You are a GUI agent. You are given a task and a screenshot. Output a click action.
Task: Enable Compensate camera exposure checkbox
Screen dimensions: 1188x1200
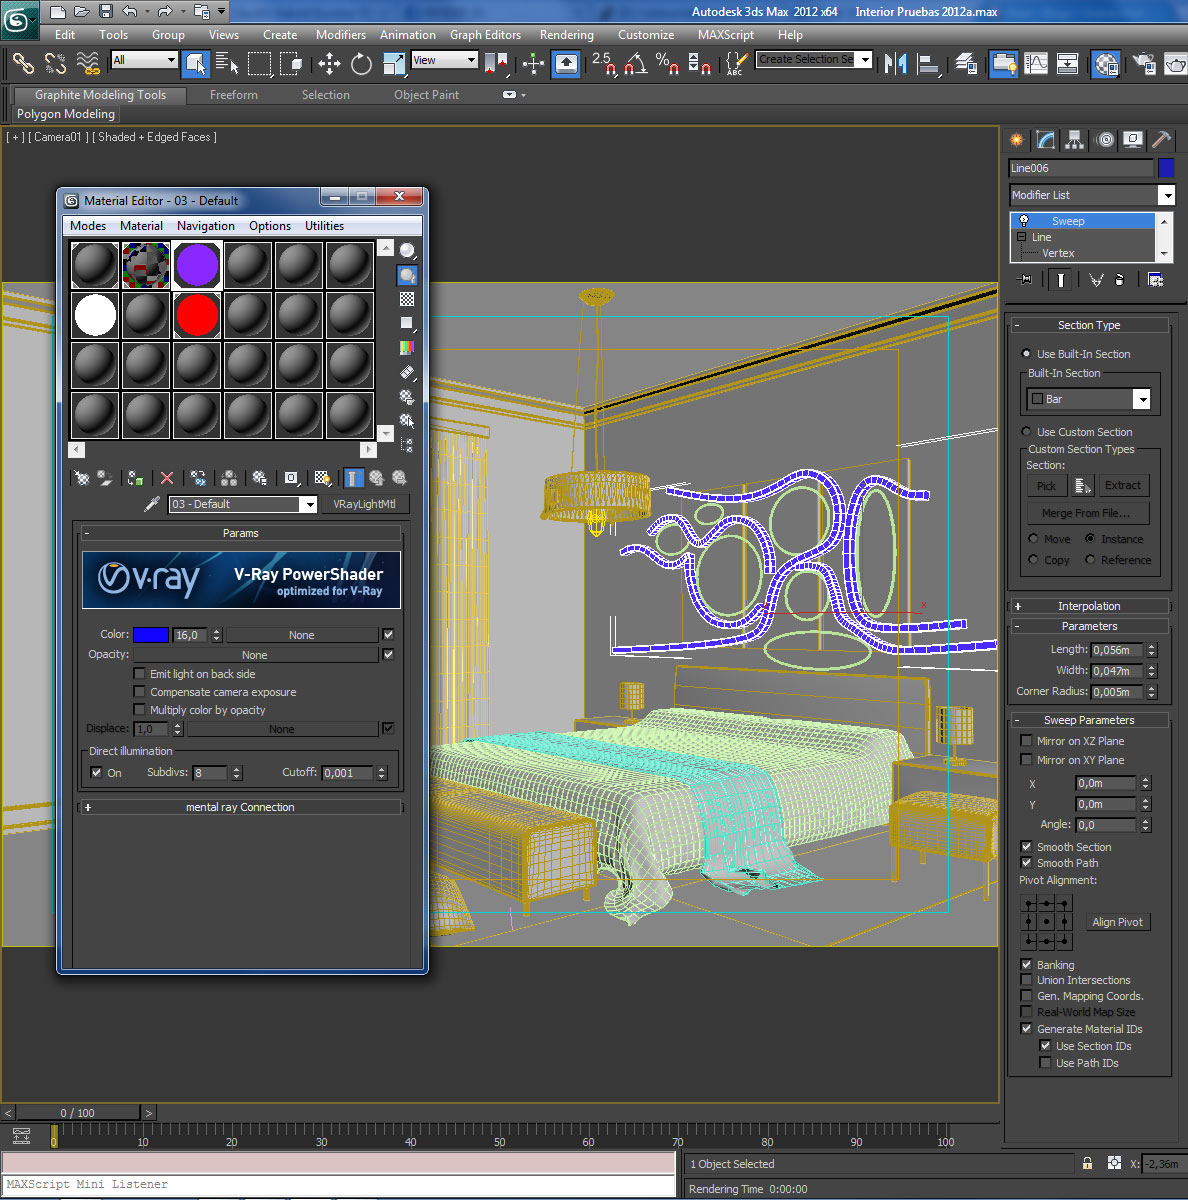coord(140,692)
